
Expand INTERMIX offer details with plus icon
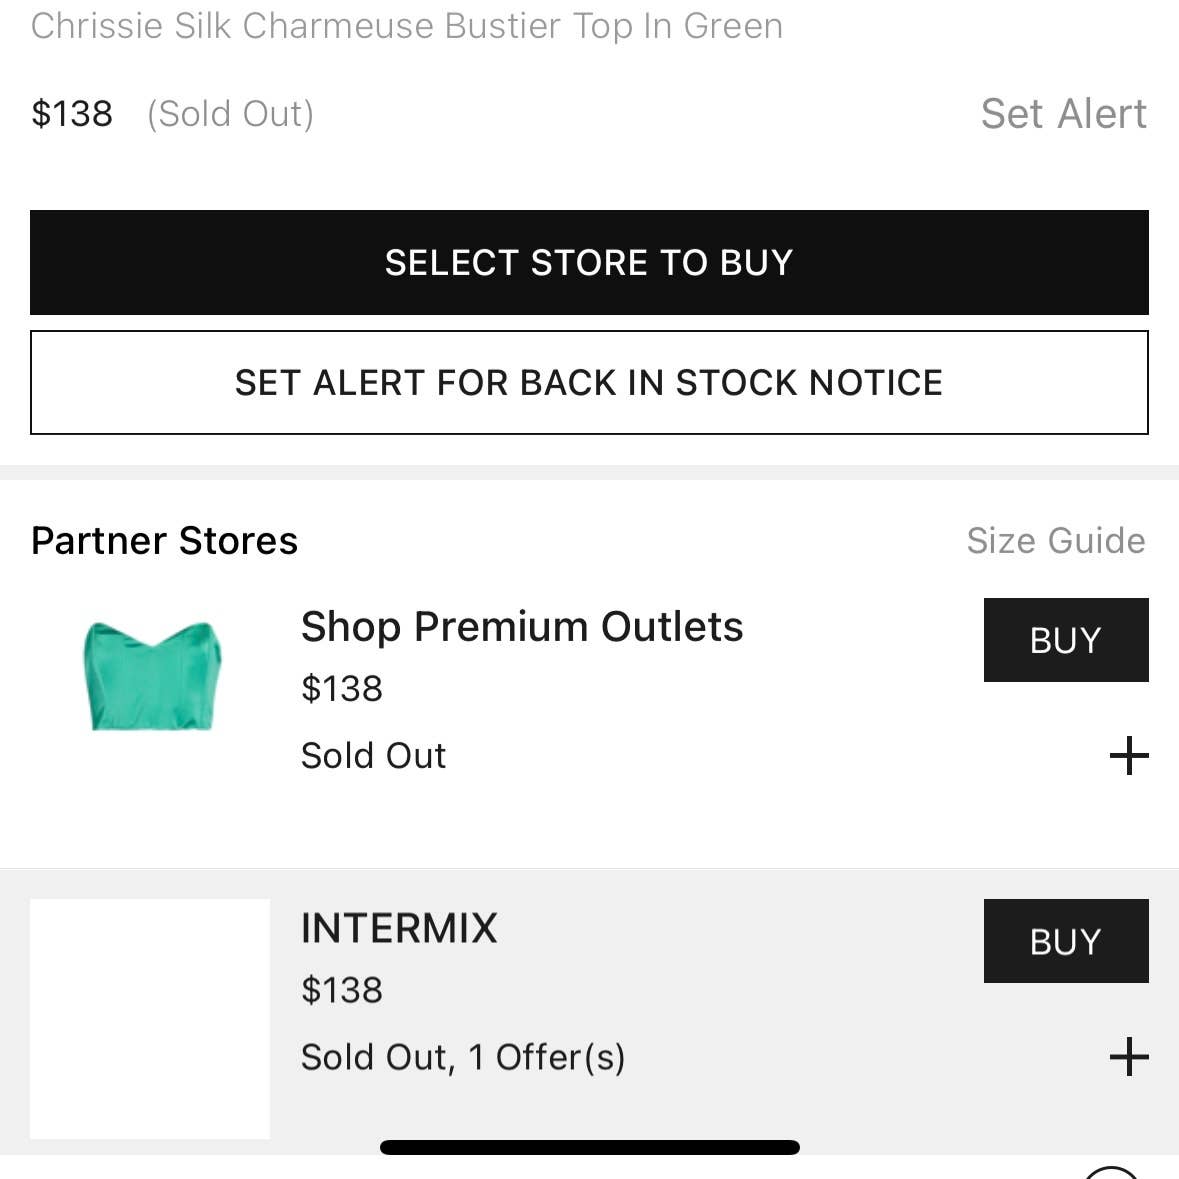(1129, 1056)
